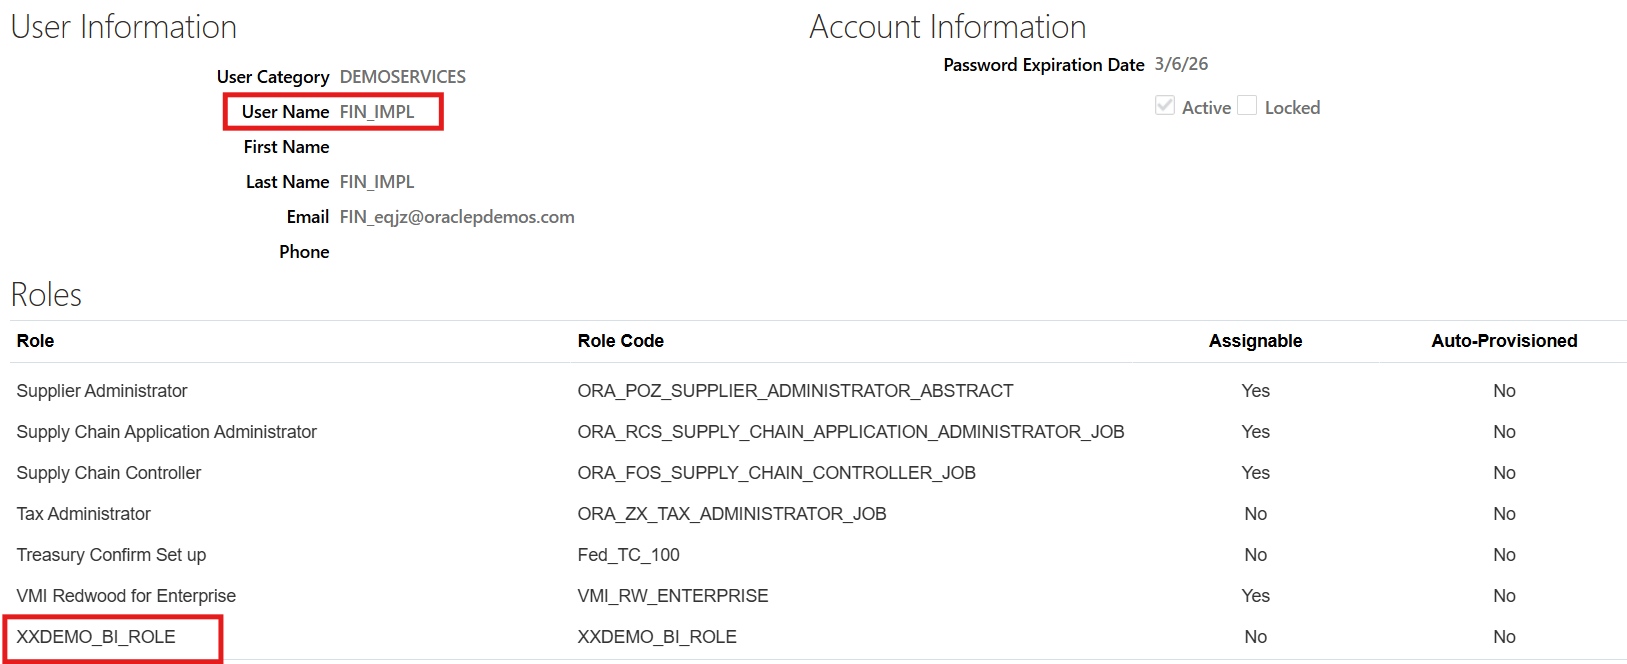Screen dimensions: 1627x664
Task: Click the Auto-Provisioned column header
Action: [x=1503, y=341]
